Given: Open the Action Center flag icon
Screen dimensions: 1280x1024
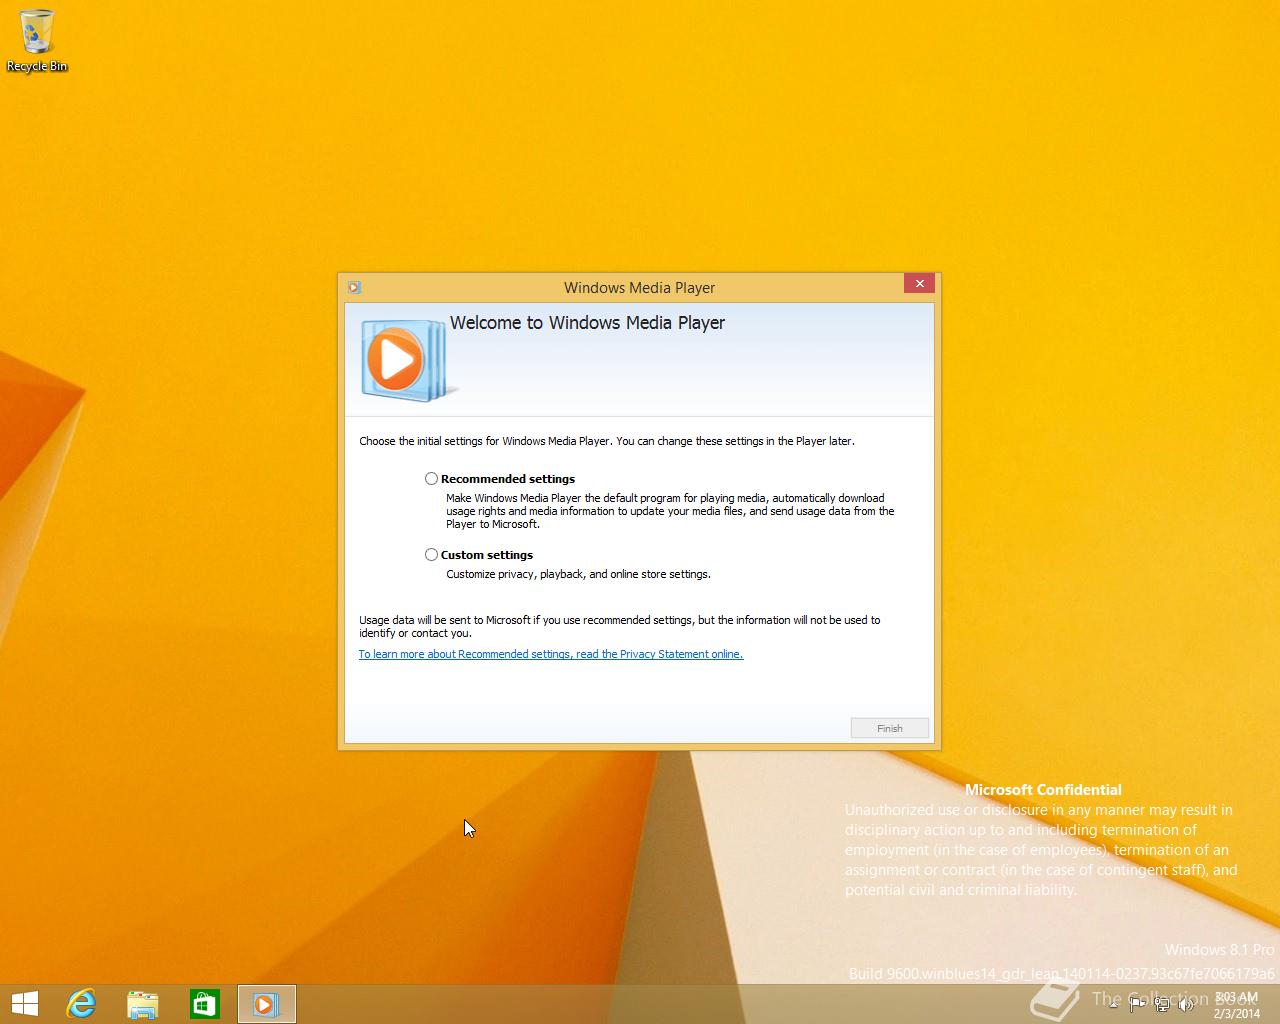Looking at the screenshot, I should tap(1138, 1004).
